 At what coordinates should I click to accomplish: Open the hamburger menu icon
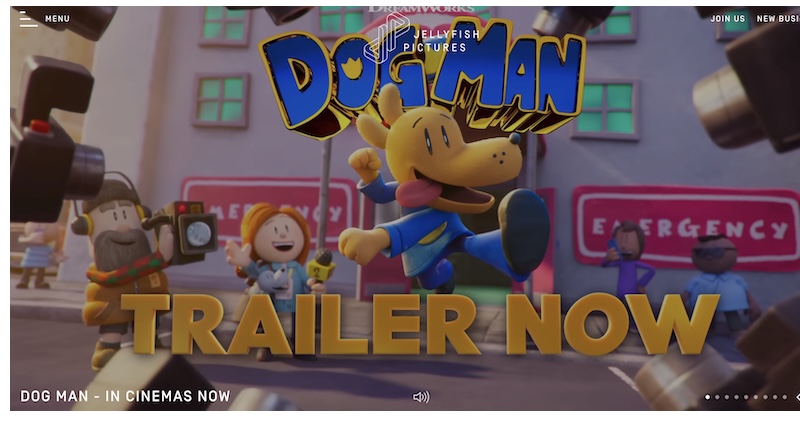[29, 19]
